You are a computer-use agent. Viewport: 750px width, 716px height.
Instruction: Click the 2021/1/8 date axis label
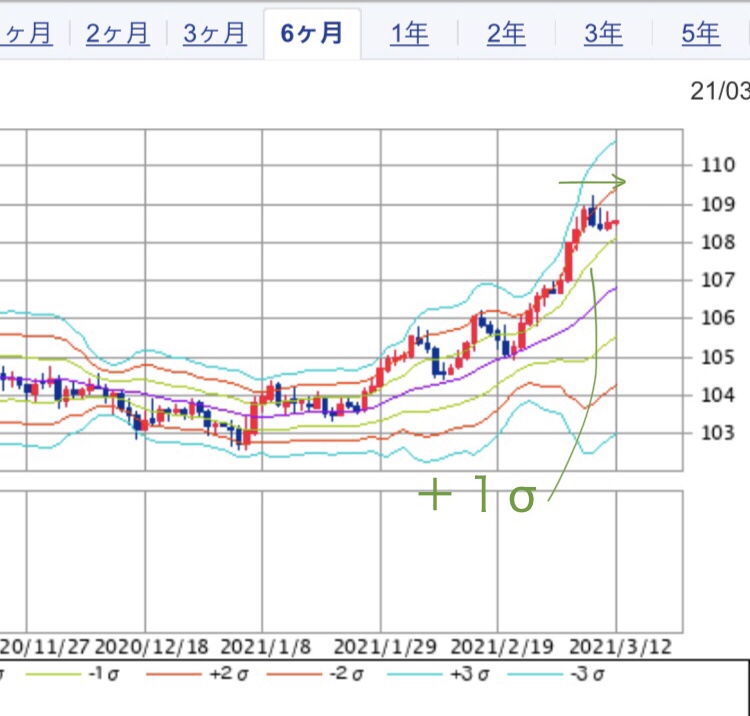(x=265, y=647)
